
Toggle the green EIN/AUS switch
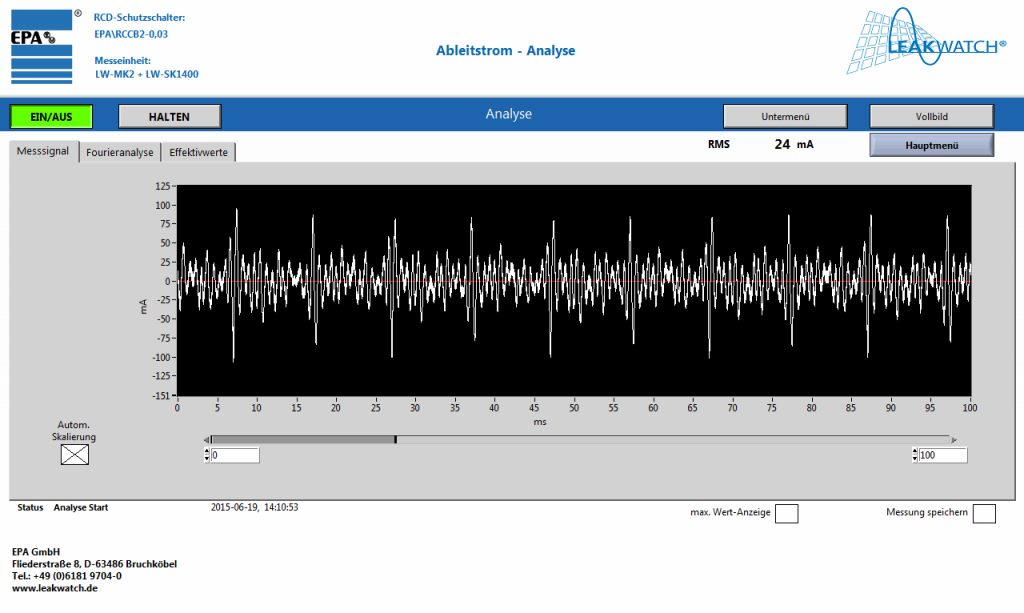click(50, 116)
